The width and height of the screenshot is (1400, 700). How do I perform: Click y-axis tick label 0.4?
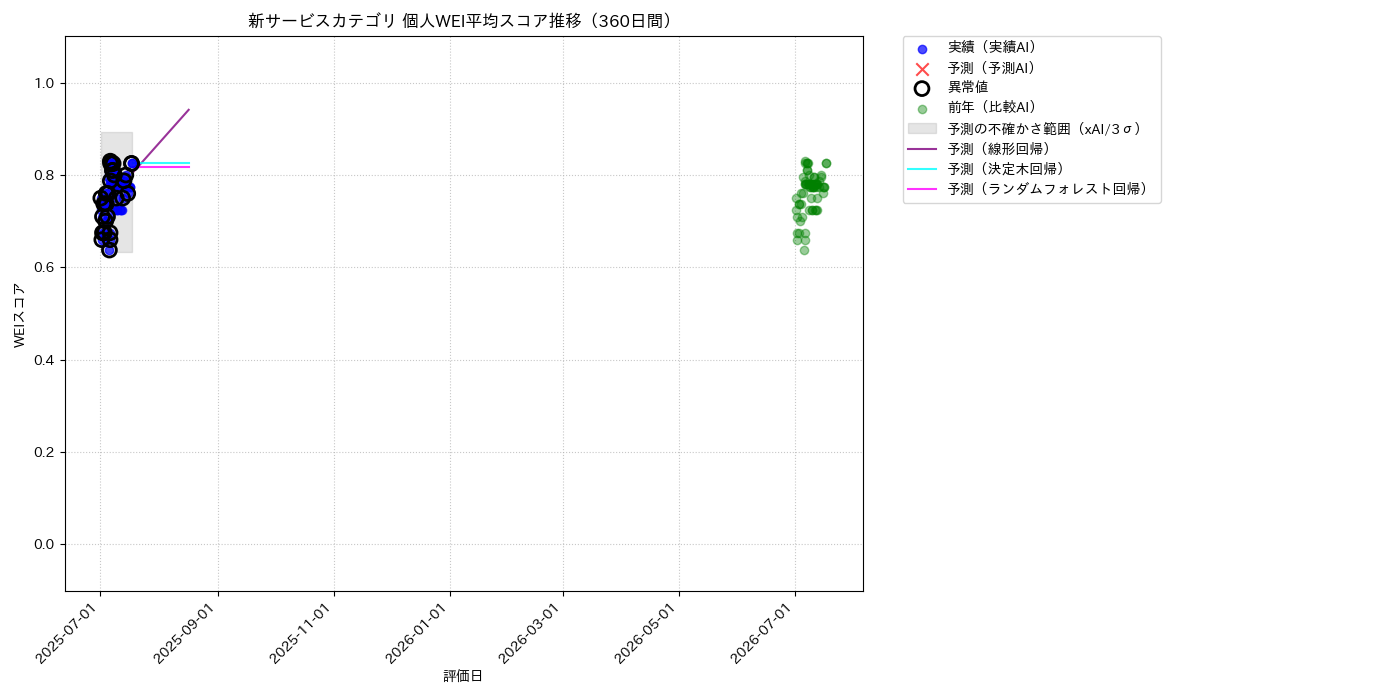click(46, 360)
